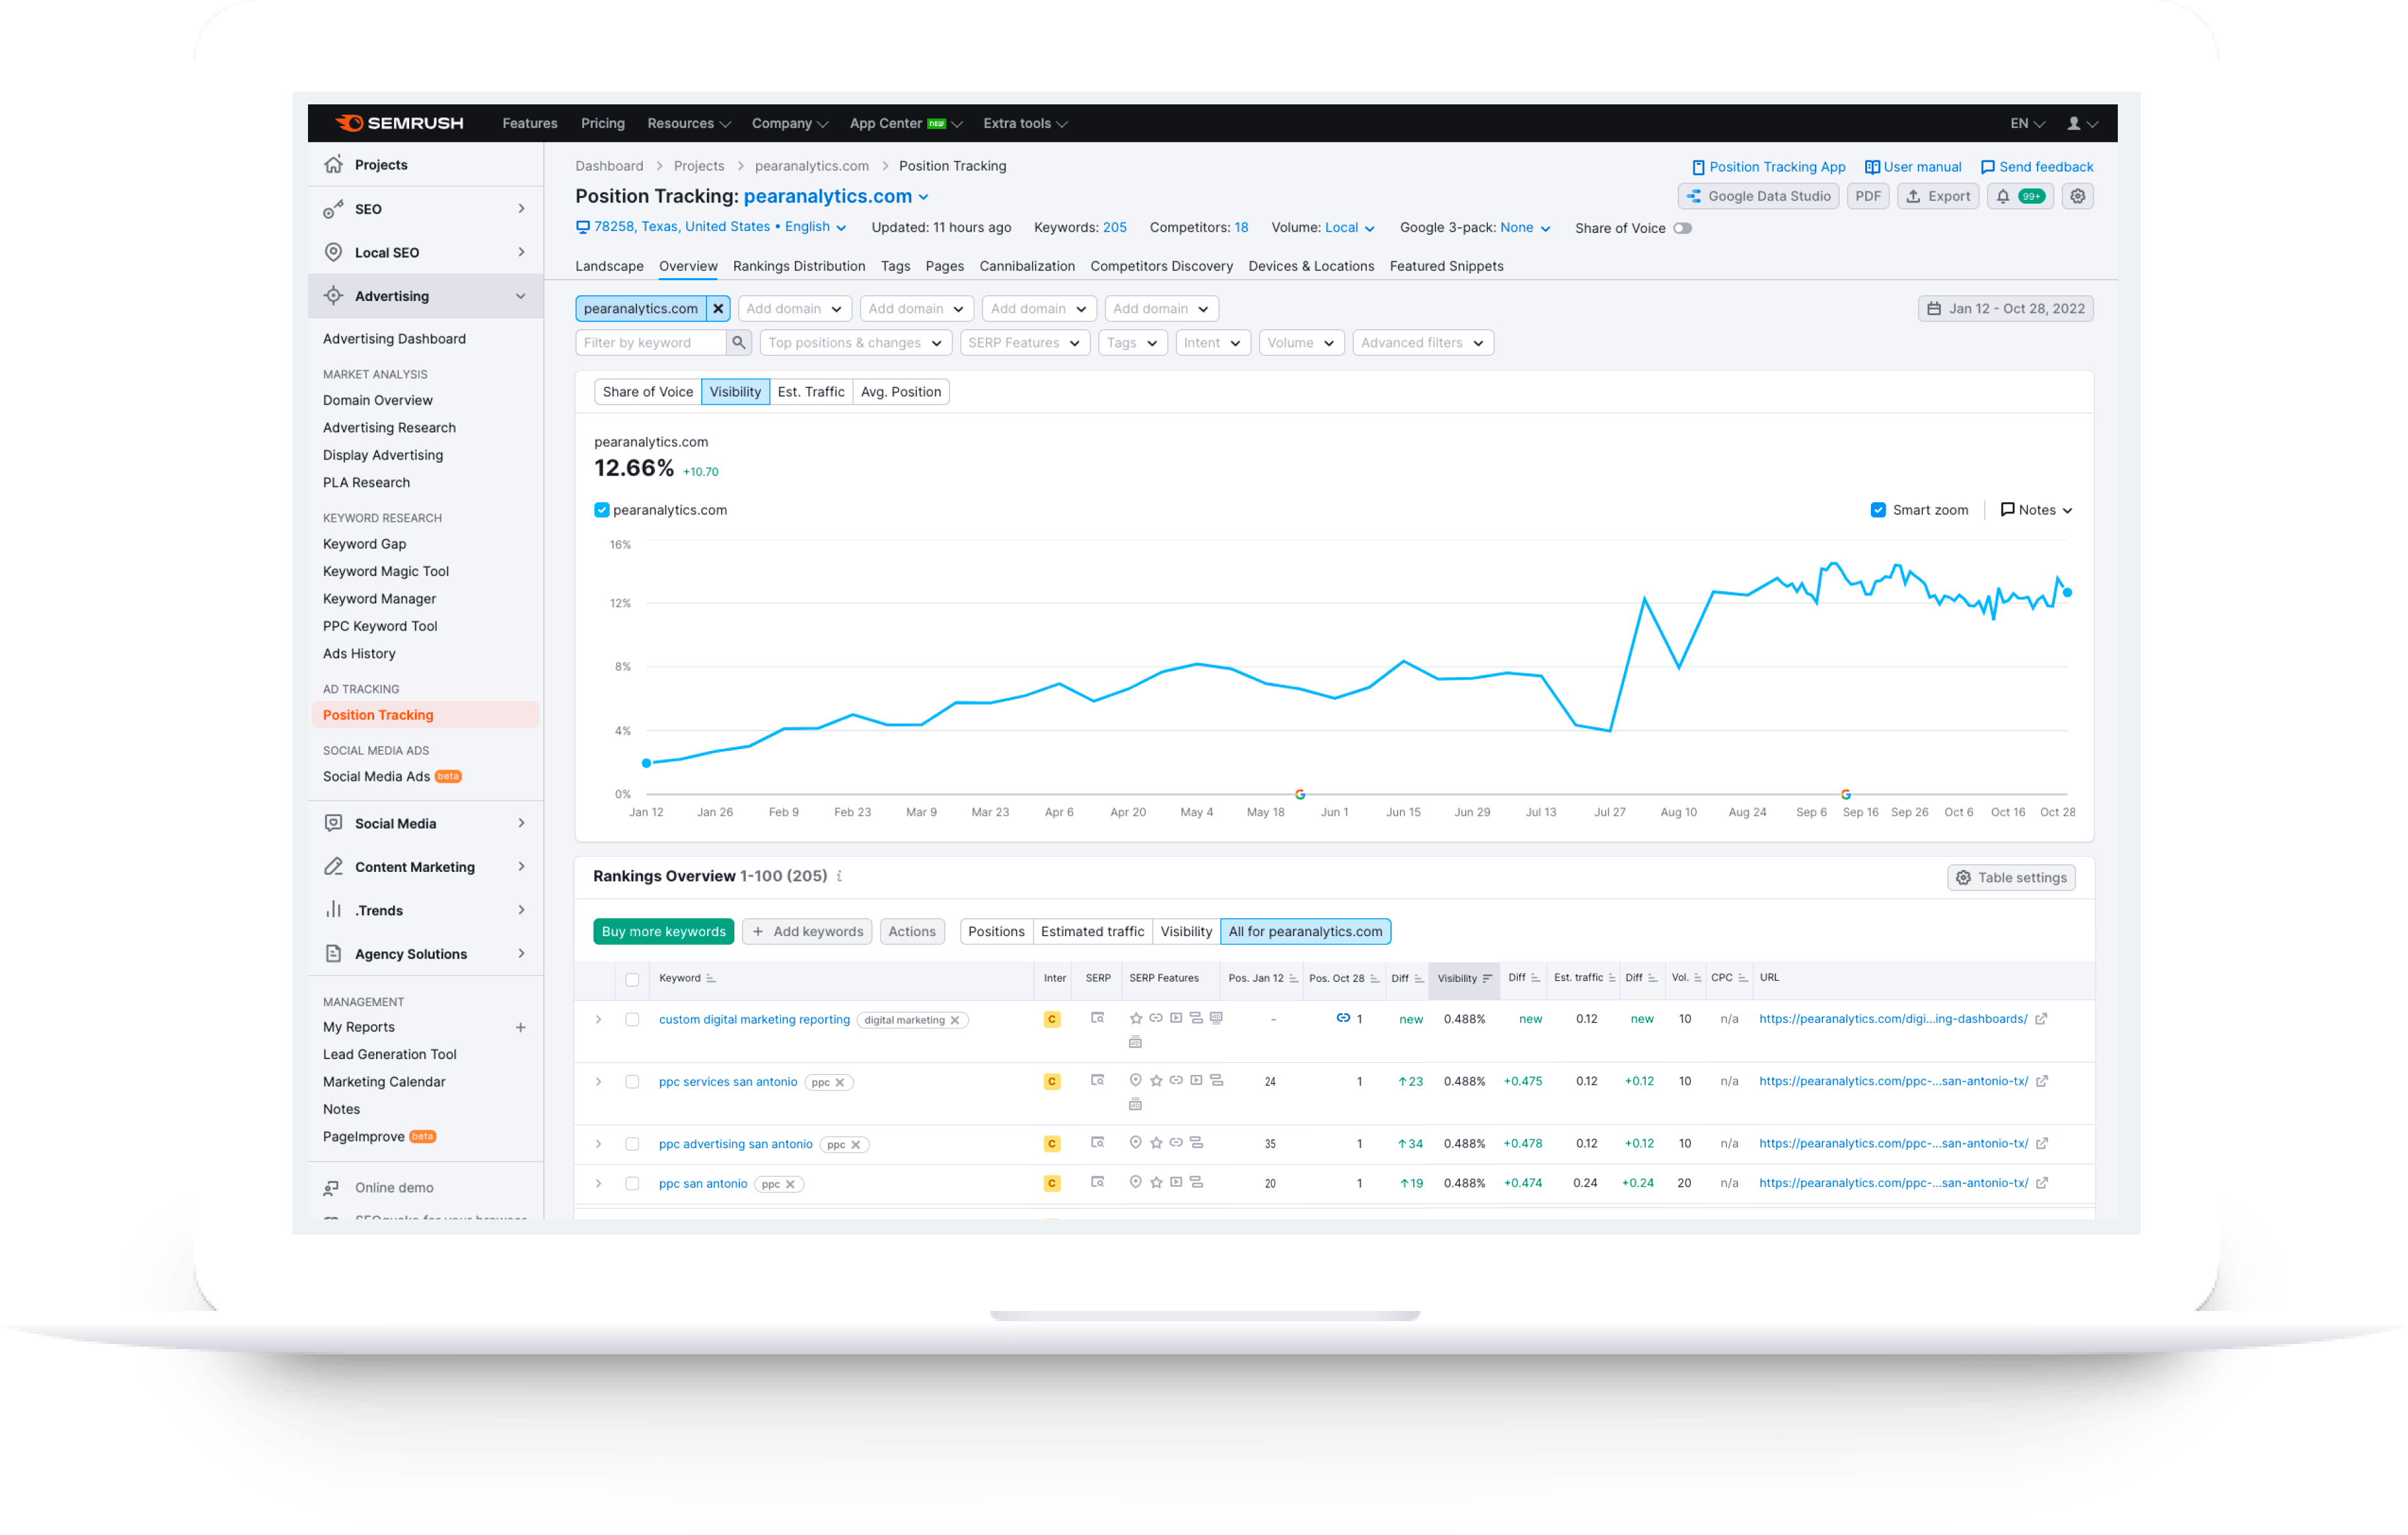Image resolution: width=2408 pixels, height=1535 pixels.
Task: Open the user account icon in top bar
Action: [2074, 124]
